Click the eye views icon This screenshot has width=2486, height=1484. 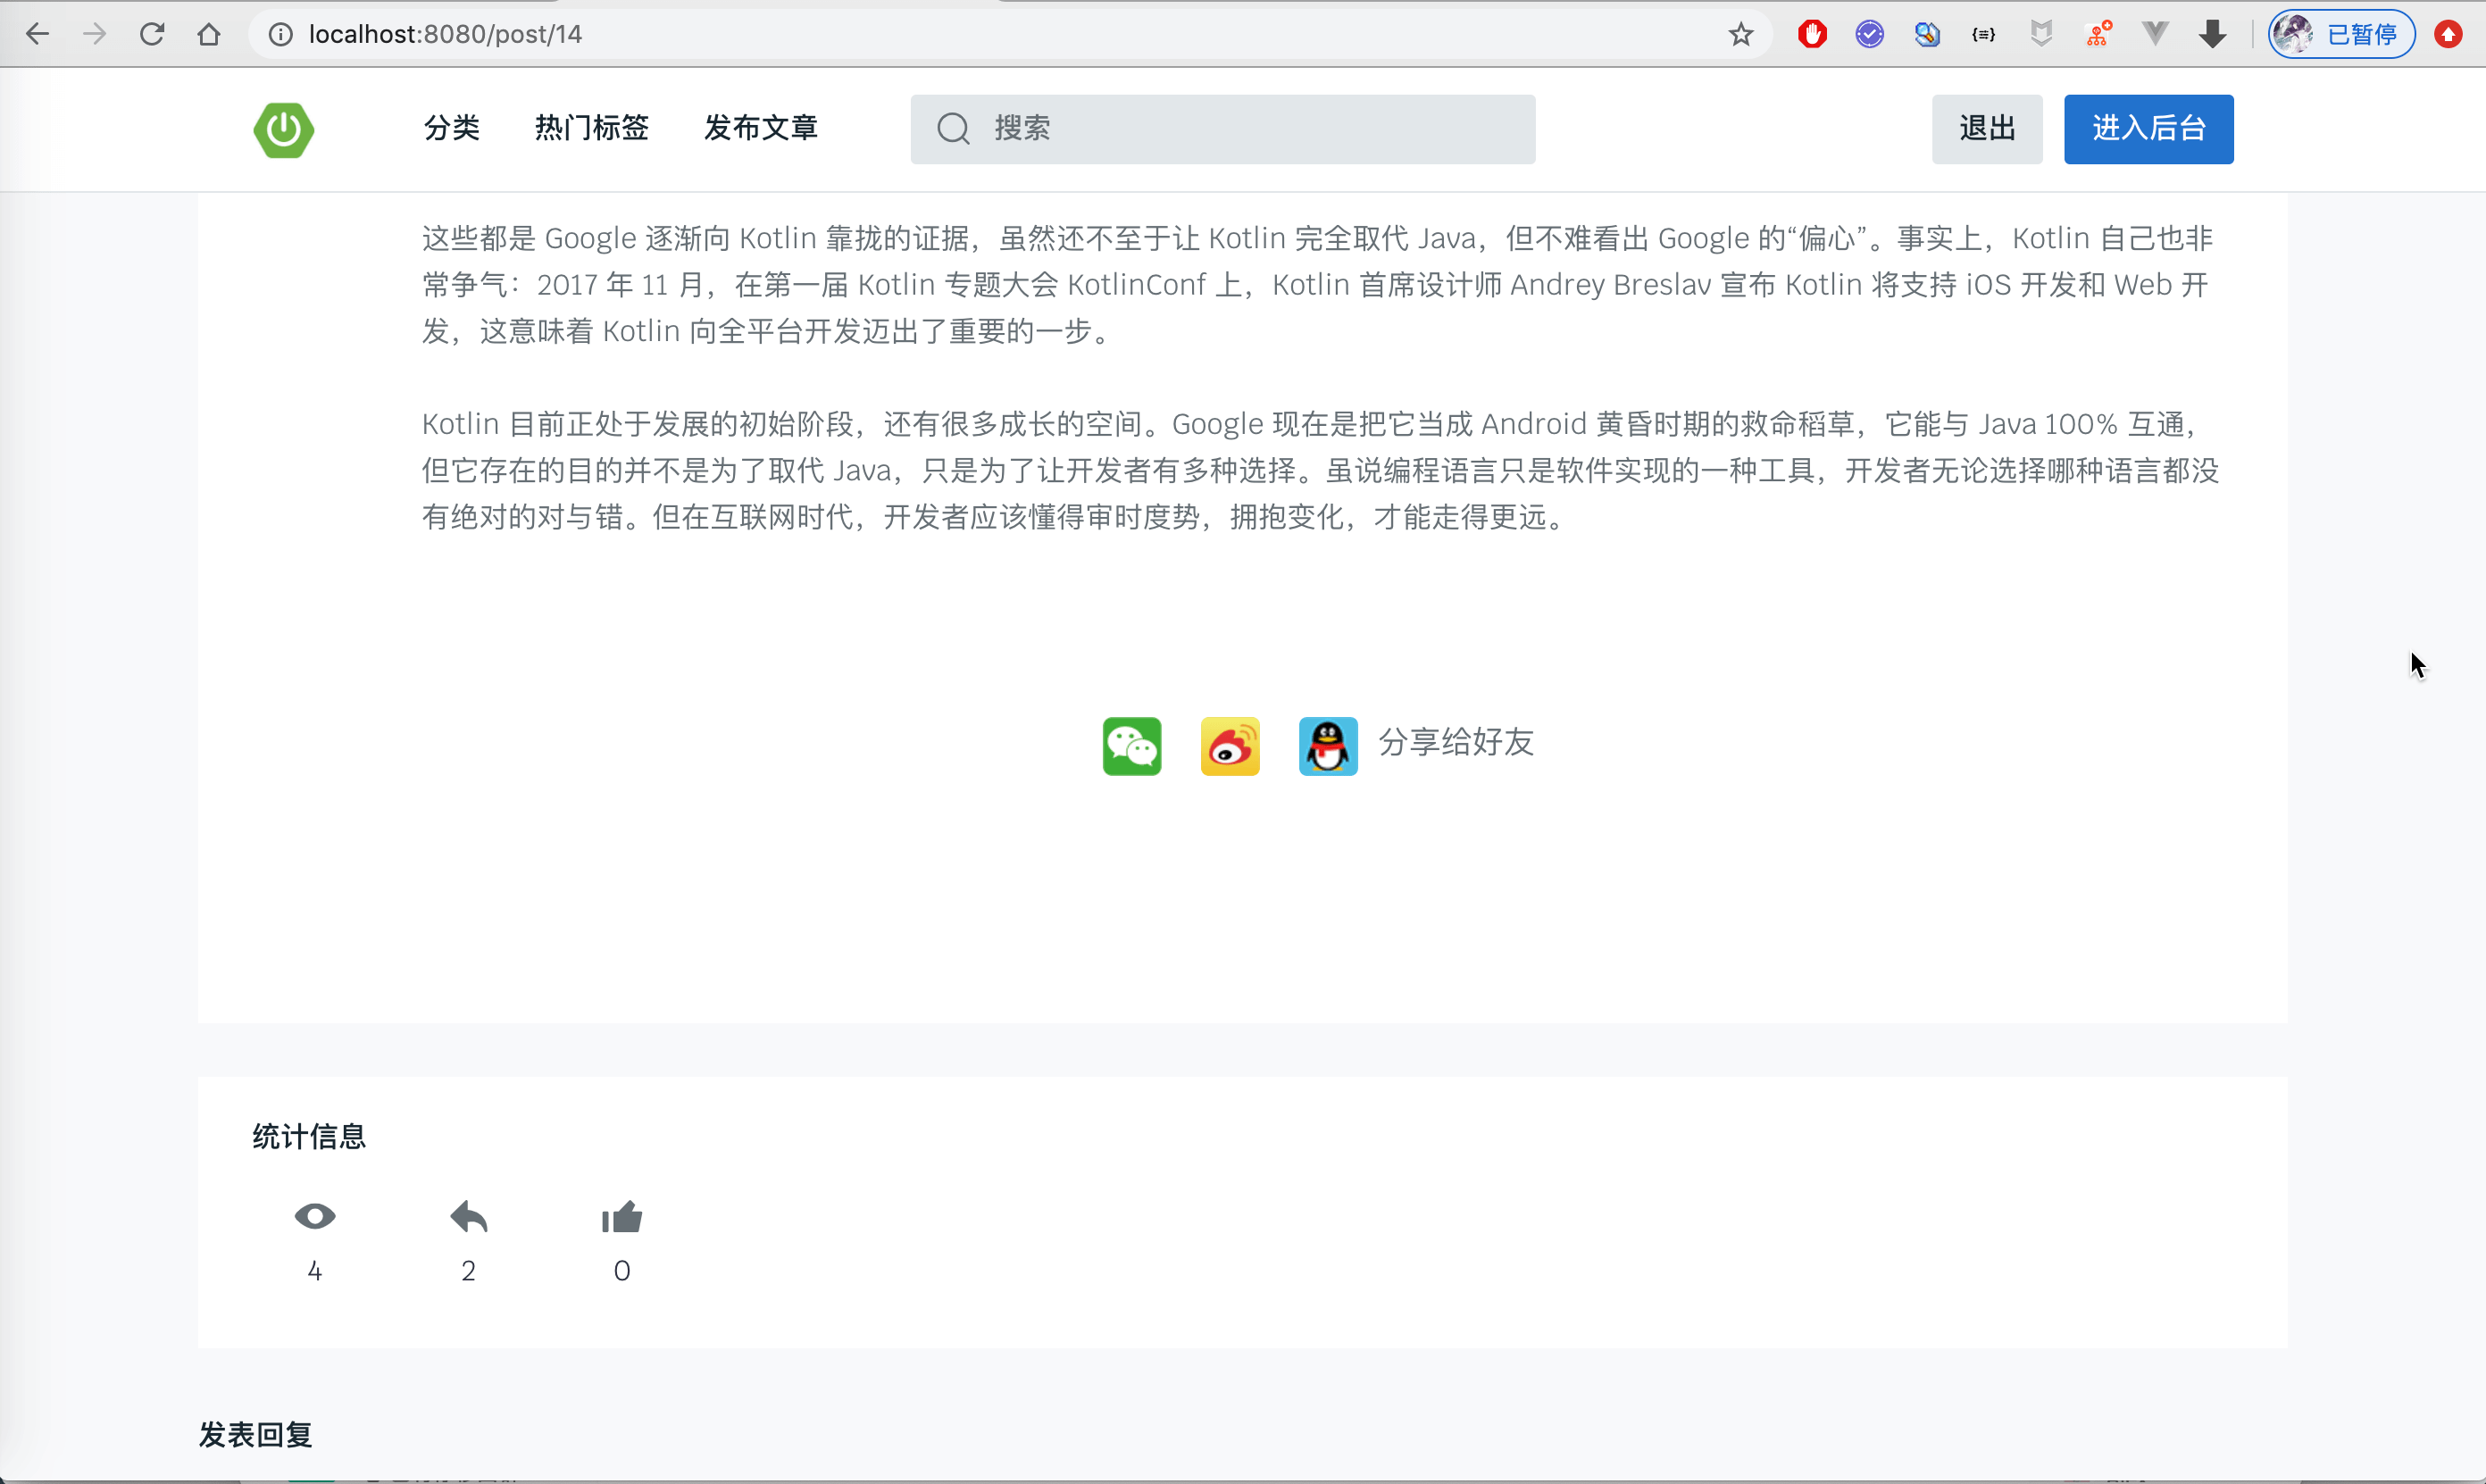314,1216
